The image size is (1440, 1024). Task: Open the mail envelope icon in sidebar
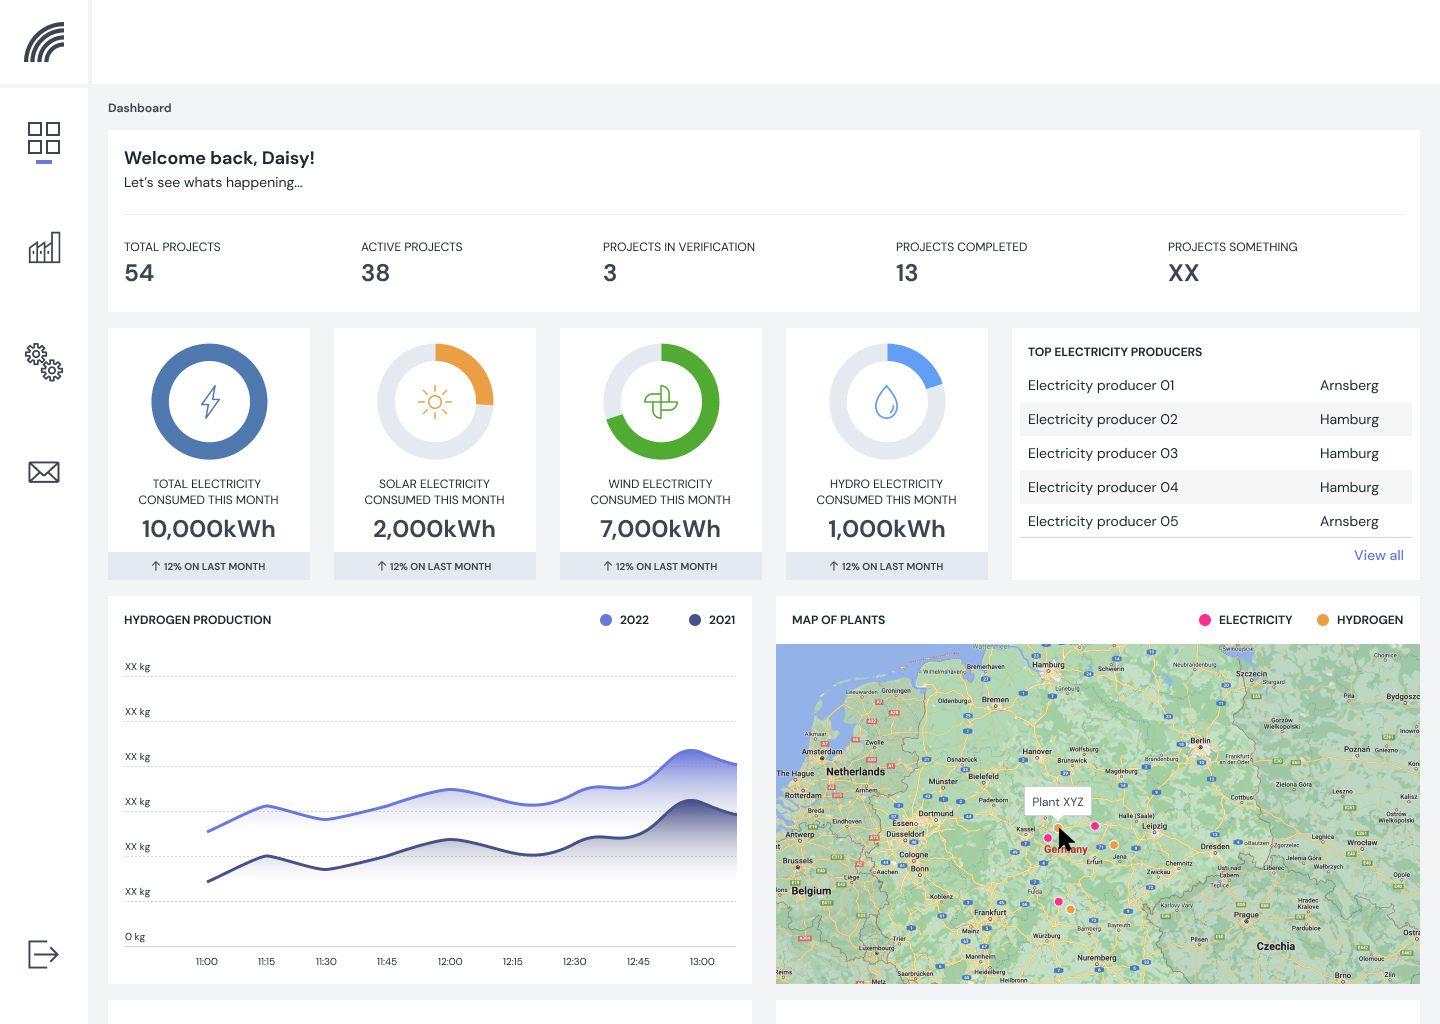(44, 472)
